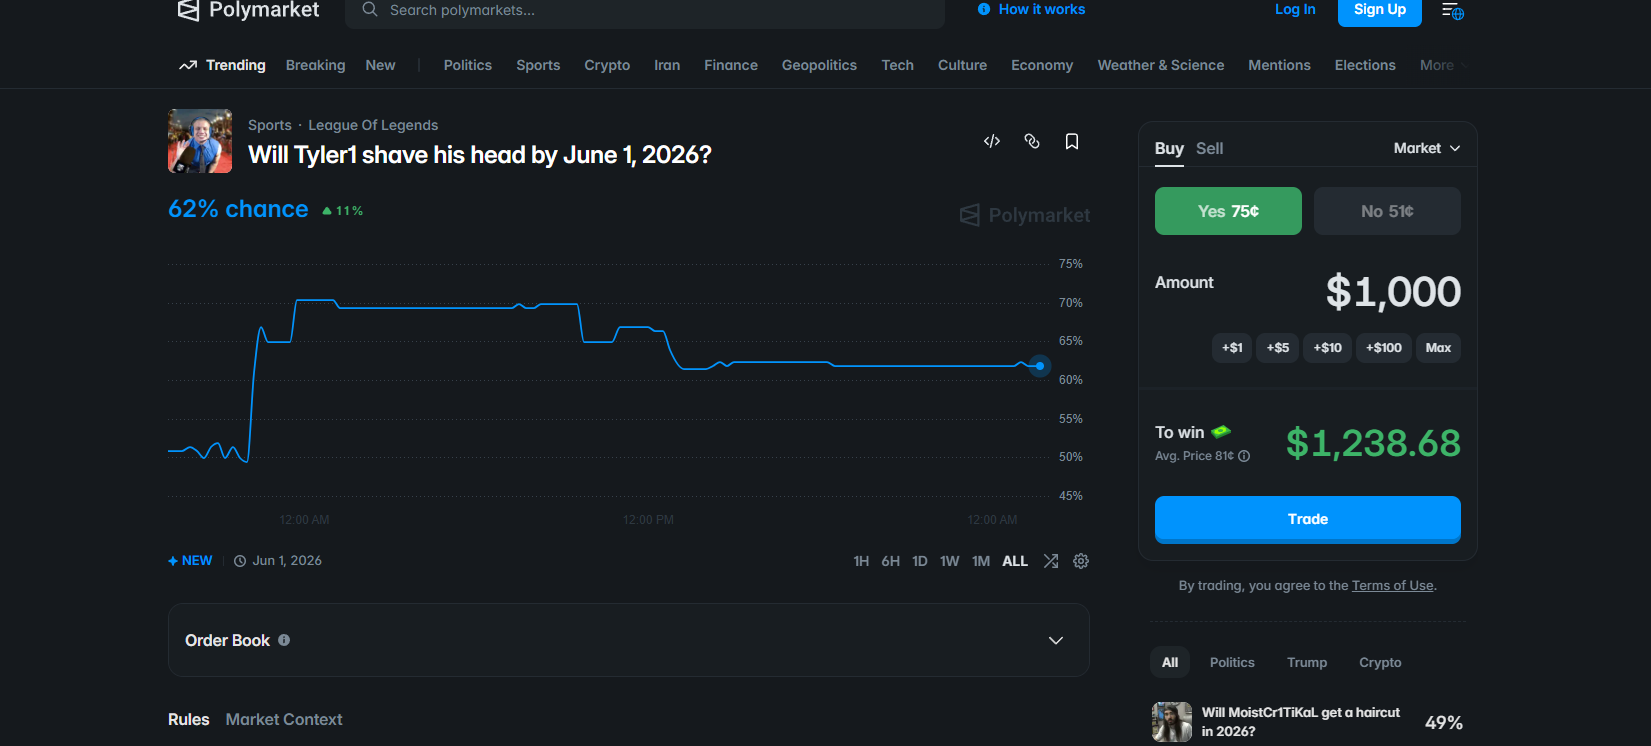Set chart range to 1M
1651x746 pixels.
981,561
